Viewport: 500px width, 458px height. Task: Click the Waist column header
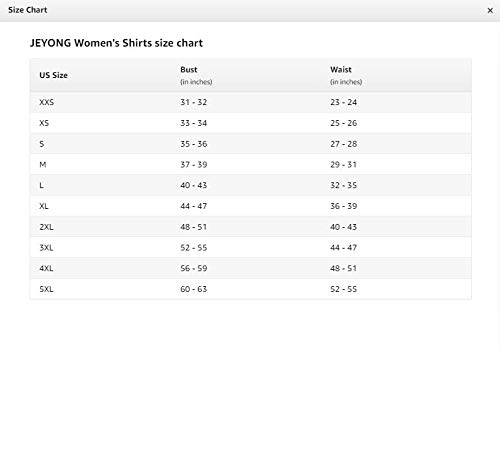click(341, 70)
